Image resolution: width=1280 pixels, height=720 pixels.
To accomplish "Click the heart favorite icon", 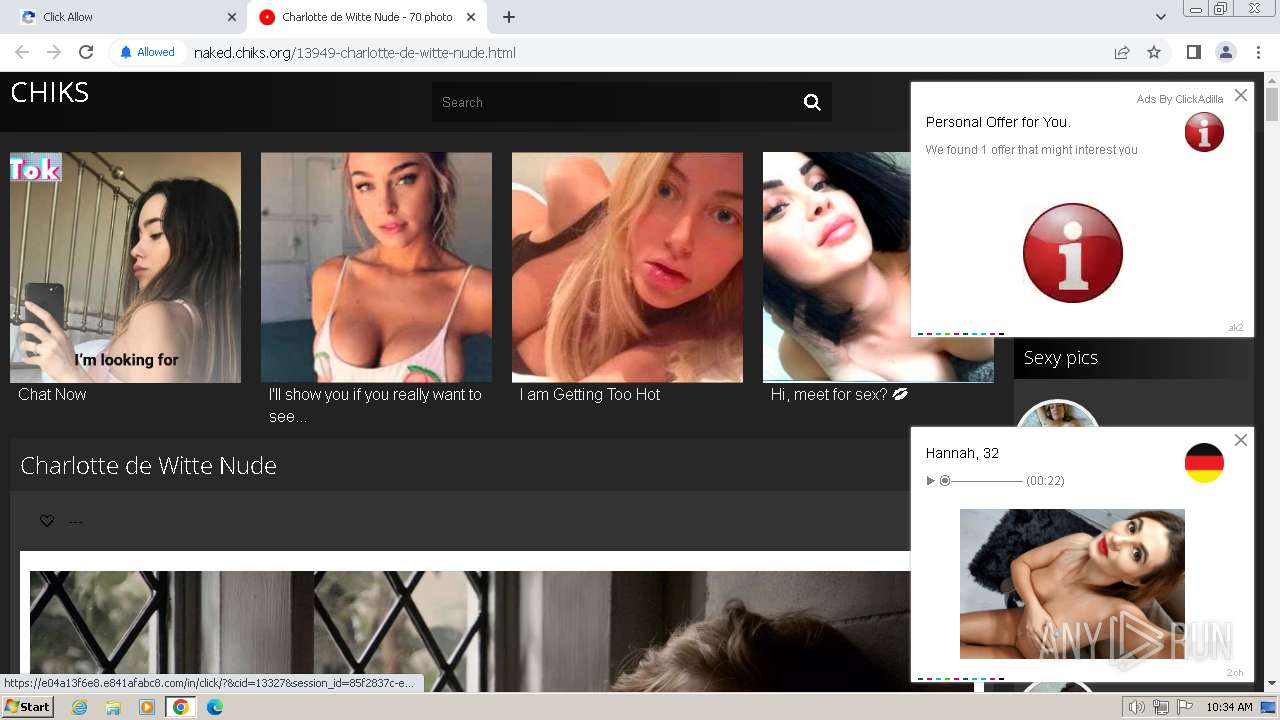I will 46,521.
